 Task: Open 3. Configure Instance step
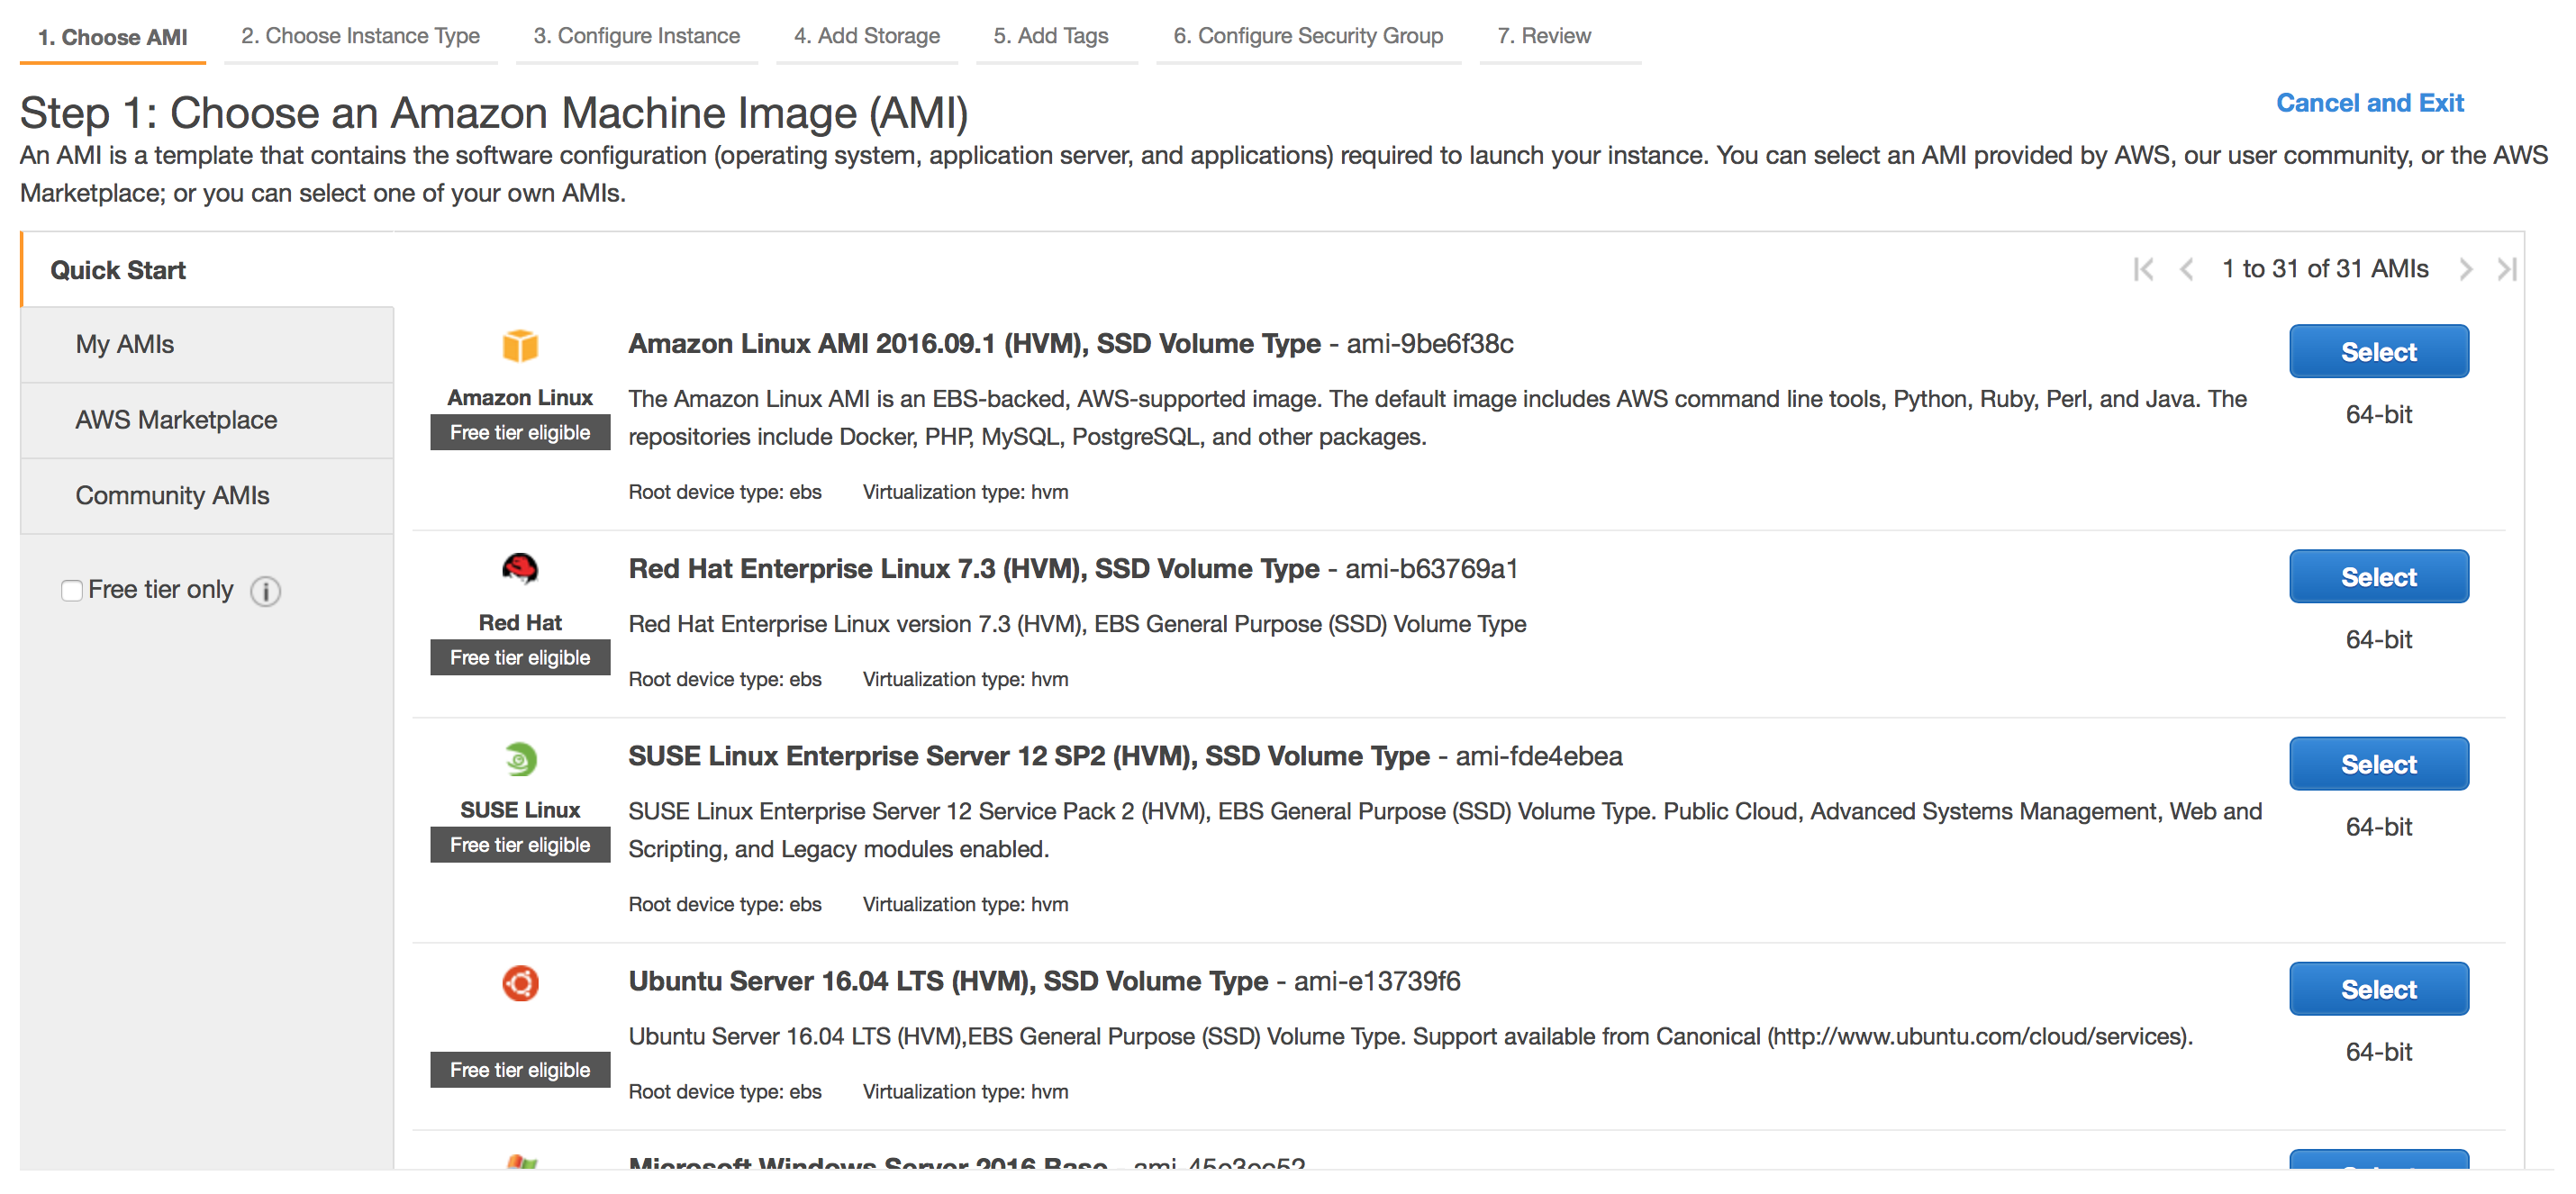(636, 36)
